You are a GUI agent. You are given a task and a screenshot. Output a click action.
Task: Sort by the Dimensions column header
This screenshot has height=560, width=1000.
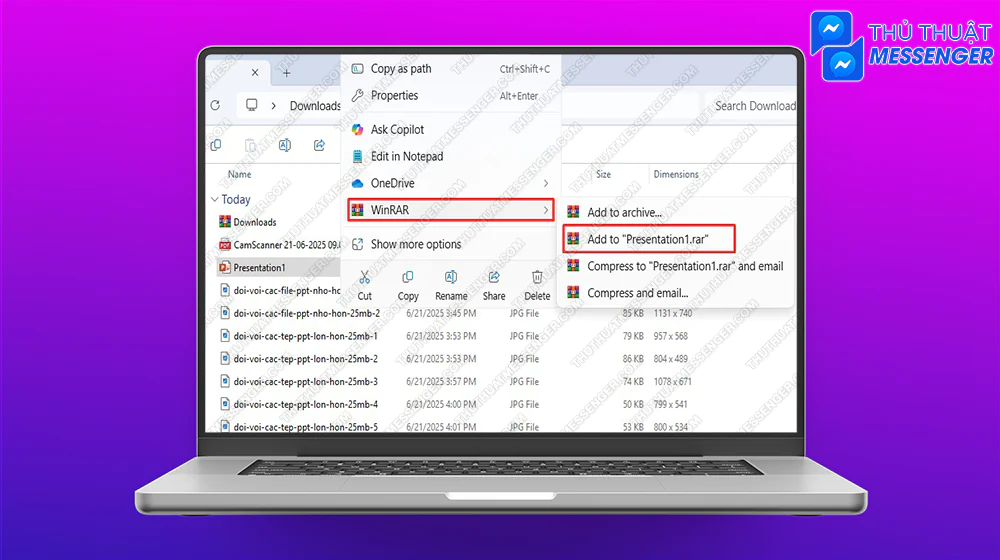pos(676,174)
